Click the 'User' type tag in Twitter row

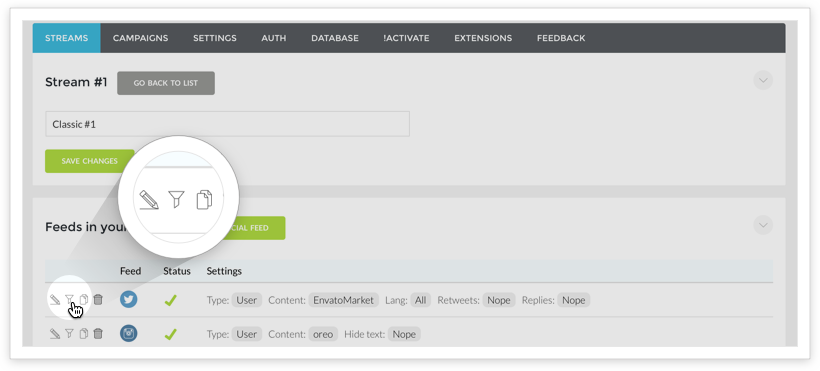coord(247,300)
